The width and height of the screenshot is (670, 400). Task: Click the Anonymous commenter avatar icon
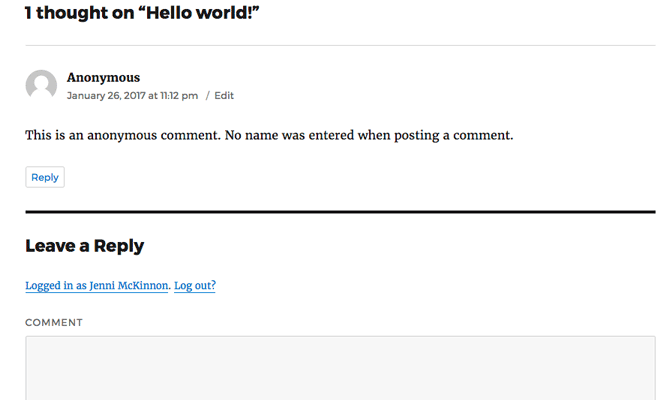41,86
